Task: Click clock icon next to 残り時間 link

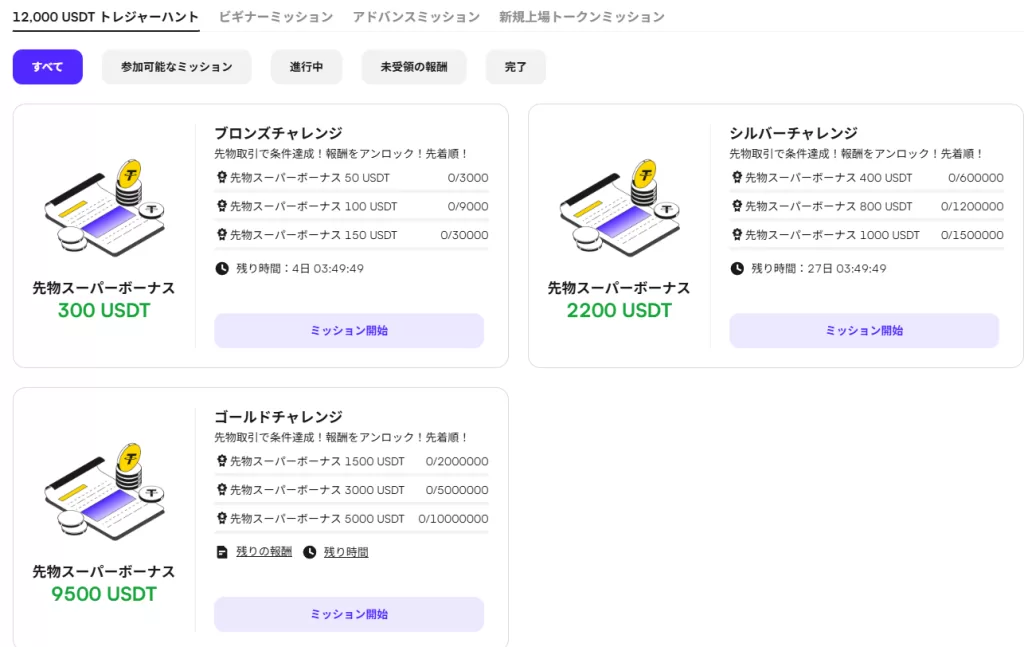Action: pyautogui.click(x=310, y=552)
